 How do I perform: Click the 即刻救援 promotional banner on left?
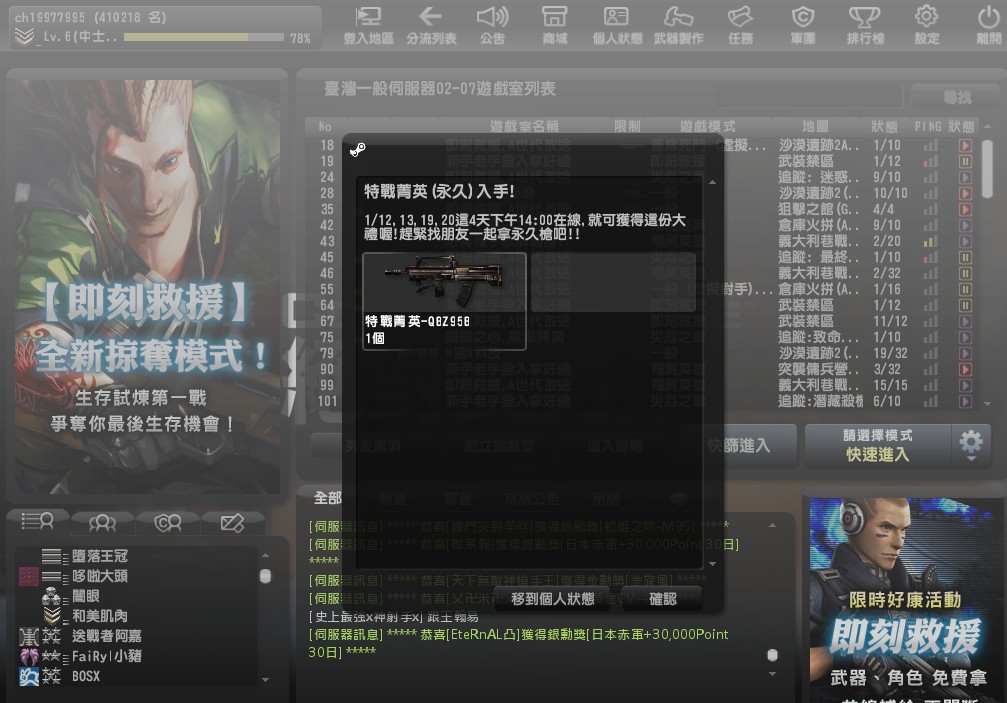pos(147,286)
